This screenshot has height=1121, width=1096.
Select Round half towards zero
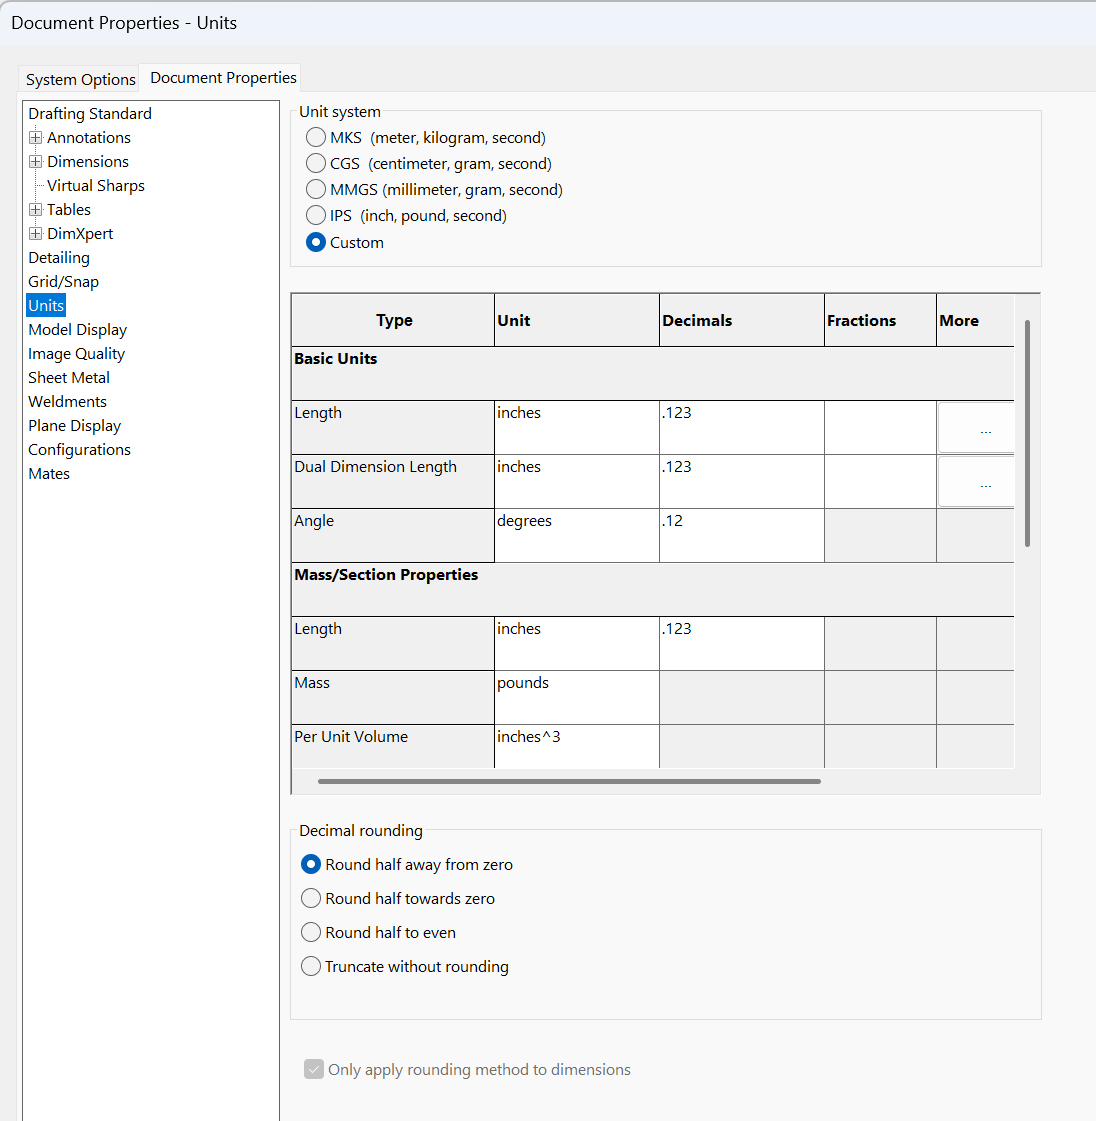(x=311, y=899)
